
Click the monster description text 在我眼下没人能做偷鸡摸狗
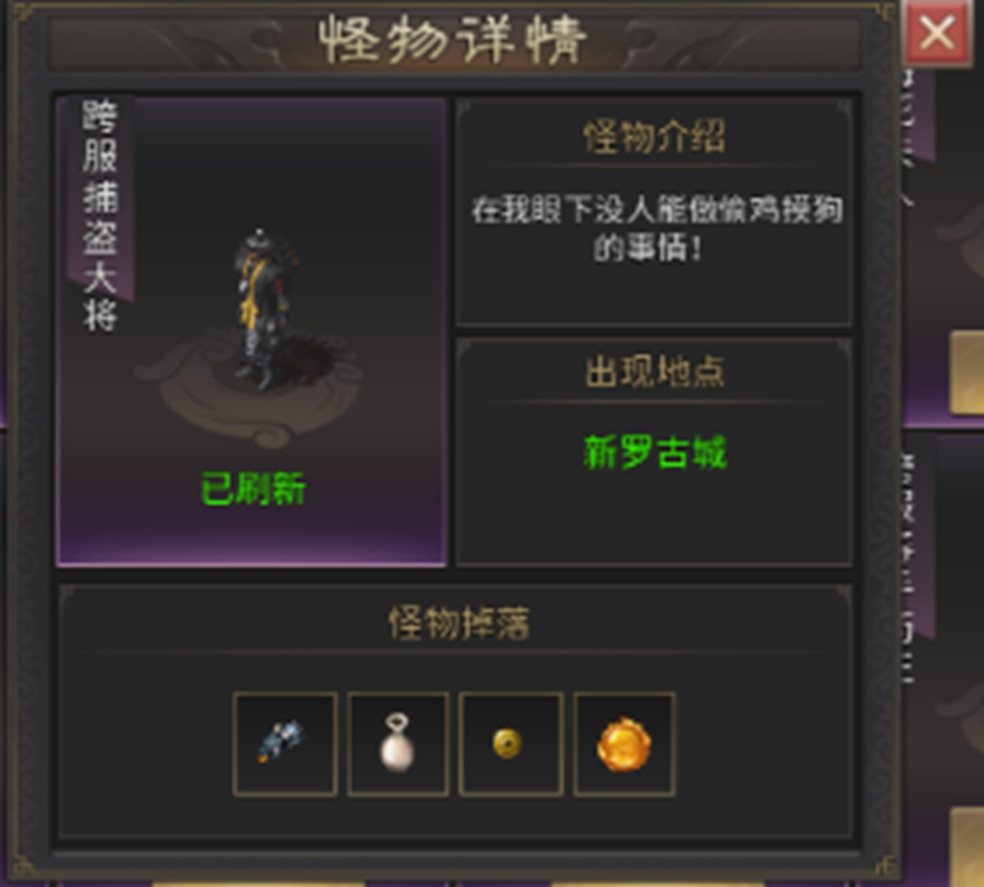coord(656,209)
